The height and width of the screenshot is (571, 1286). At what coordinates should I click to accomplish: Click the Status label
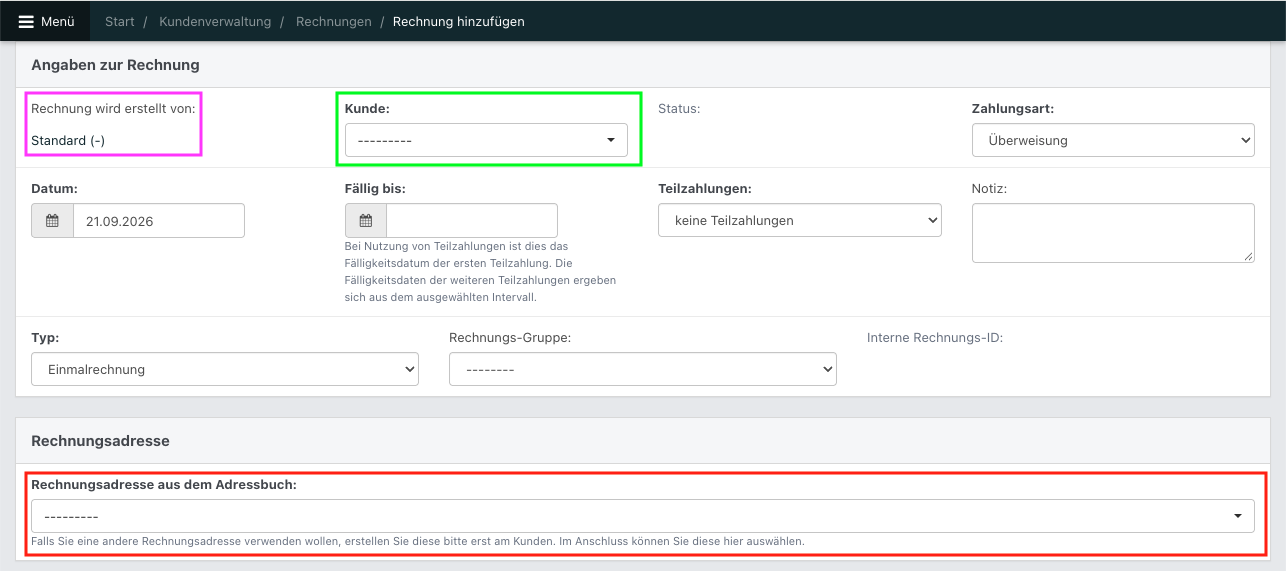click(x=679, y=108)
